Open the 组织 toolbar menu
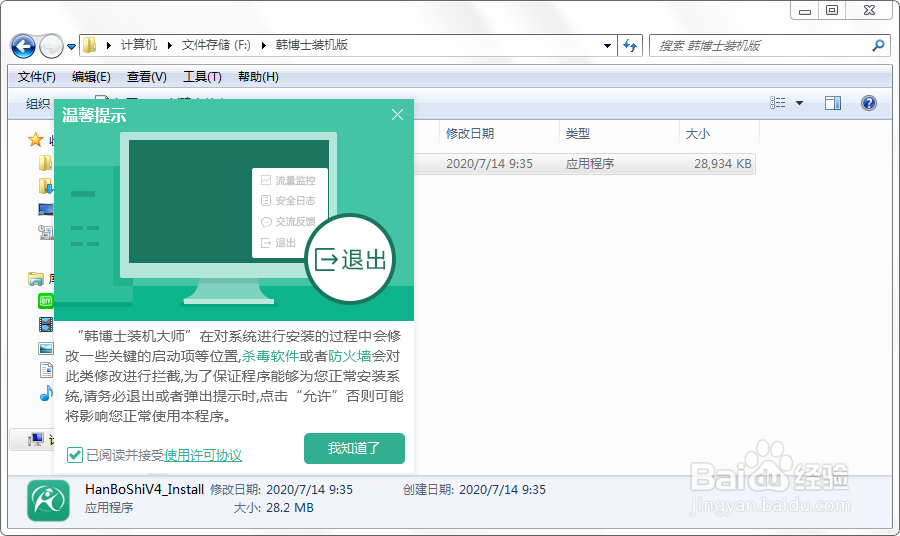The width and height of the screenshot is (900, 536). [38, 103]
